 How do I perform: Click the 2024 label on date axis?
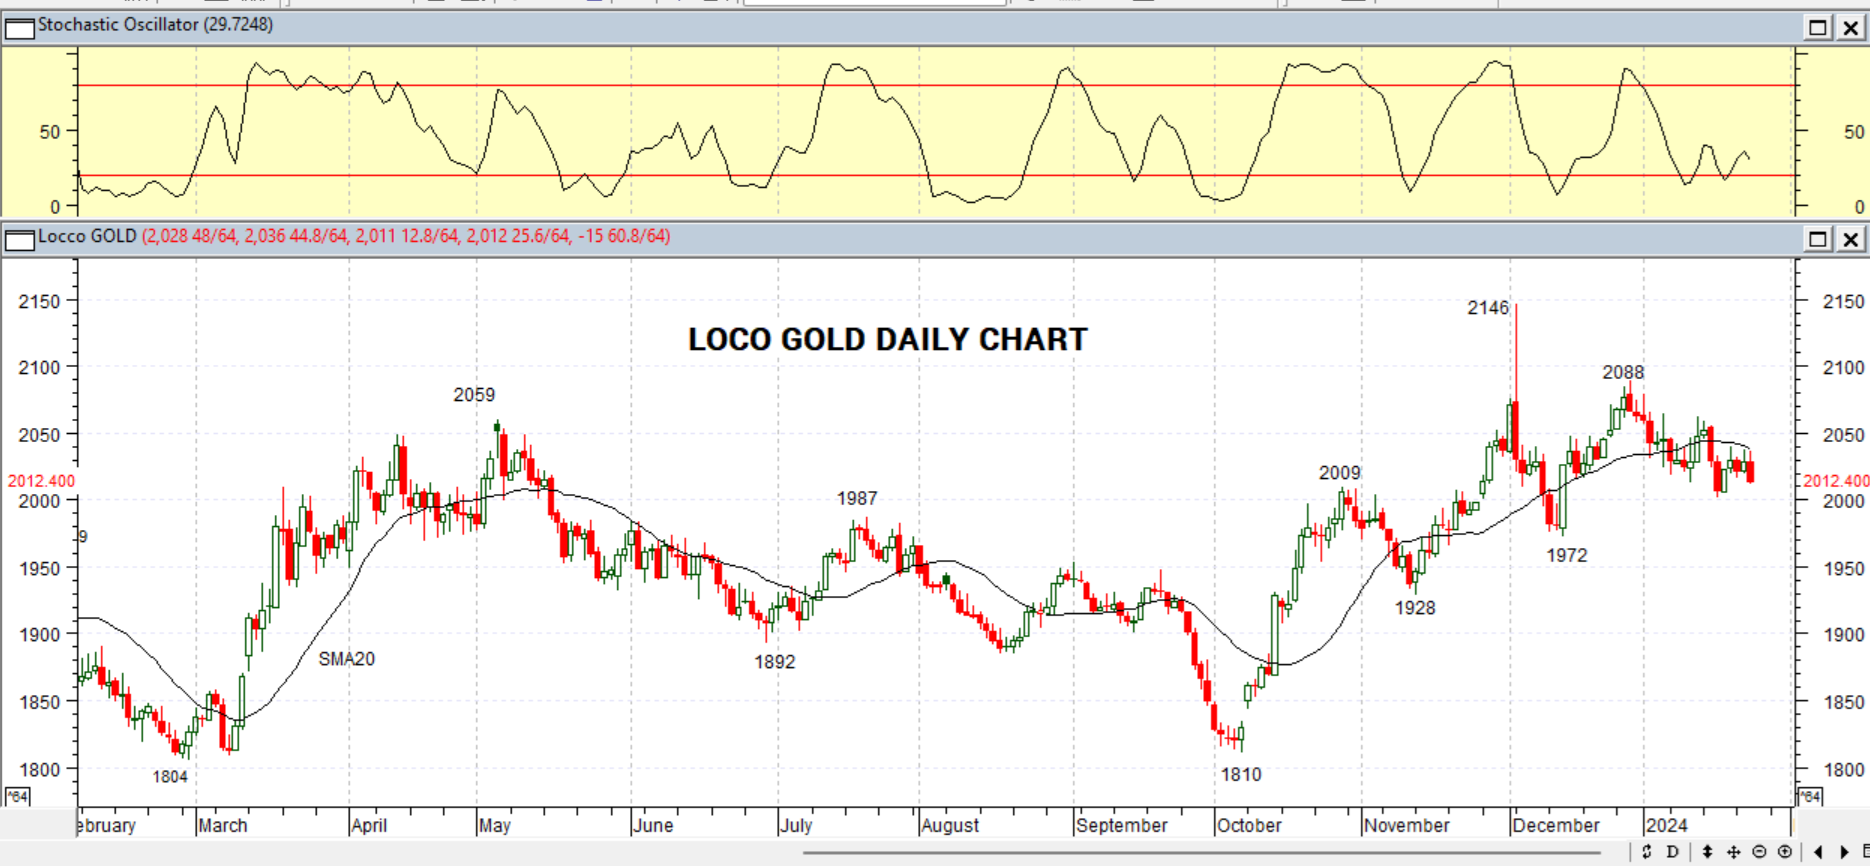pos(1666,826)
